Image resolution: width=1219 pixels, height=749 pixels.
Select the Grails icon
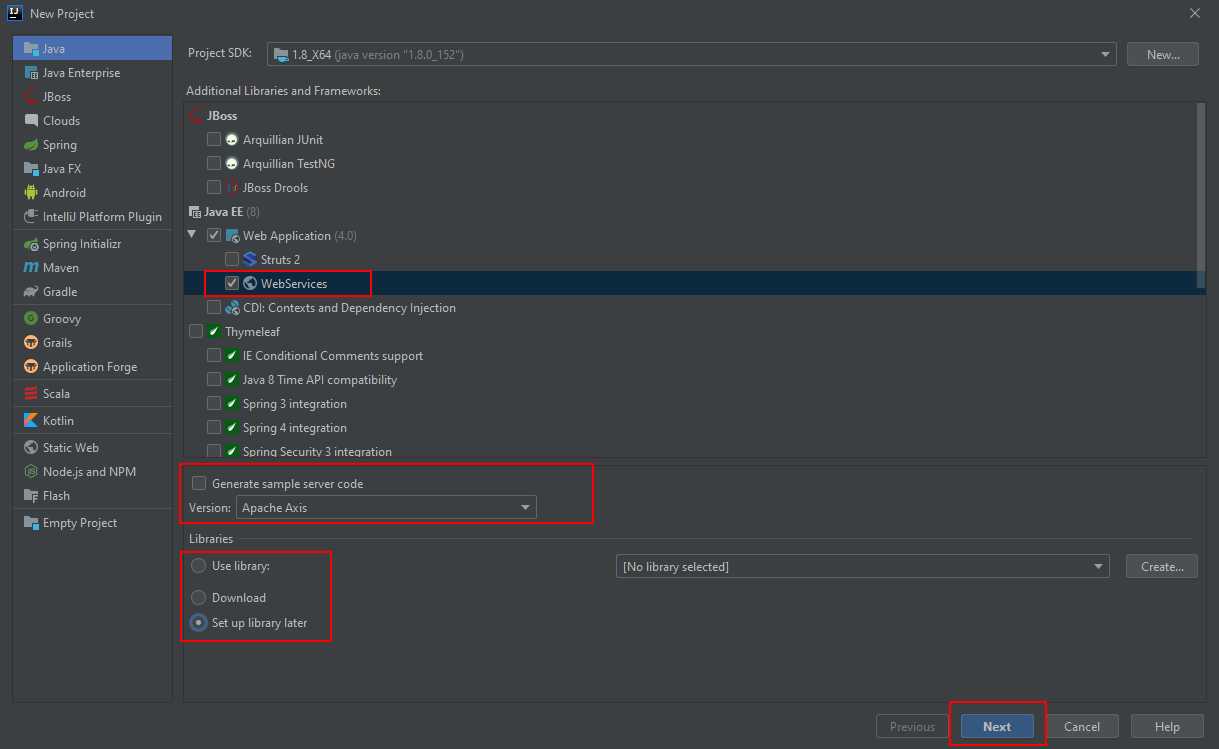[31, 342]
